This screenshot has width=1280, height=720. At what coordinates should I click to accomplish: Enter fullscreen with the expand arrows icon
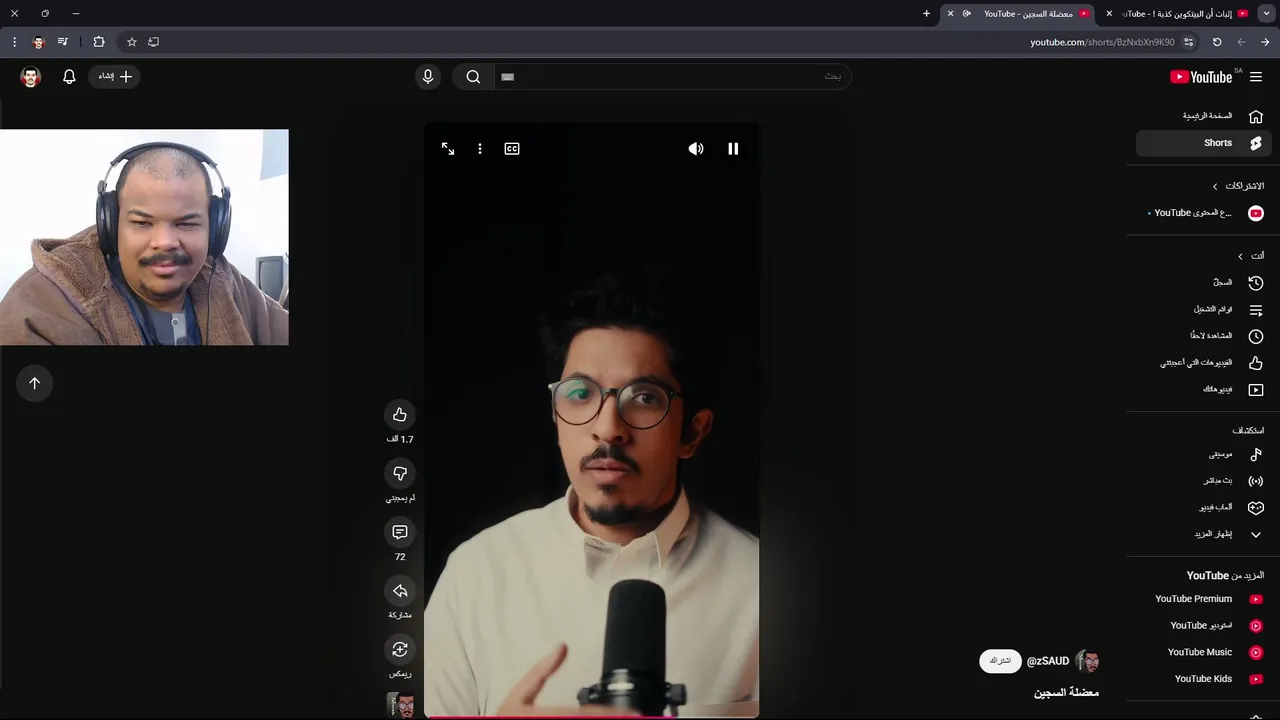[x=448, y=148]
